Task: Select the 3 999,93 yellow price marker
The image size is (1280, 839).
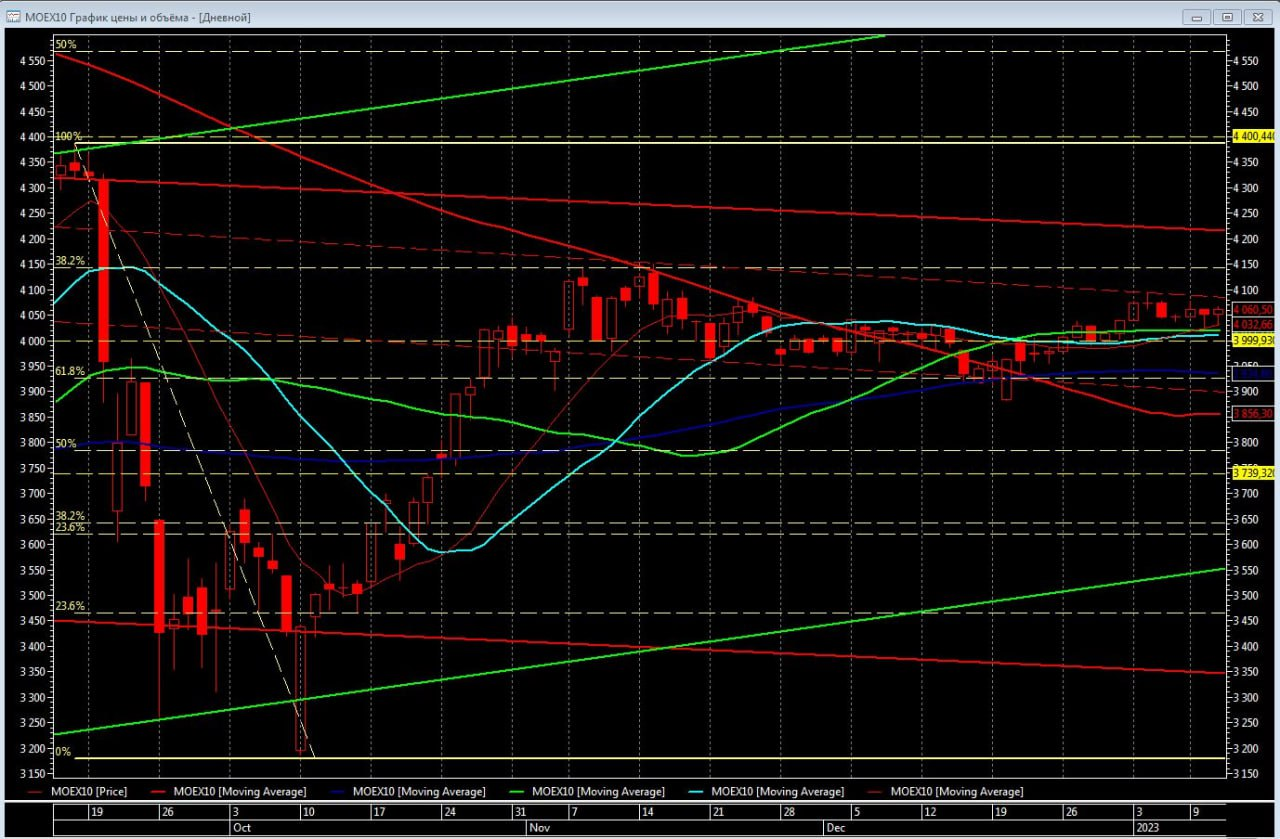Action: click(1253, 340)
